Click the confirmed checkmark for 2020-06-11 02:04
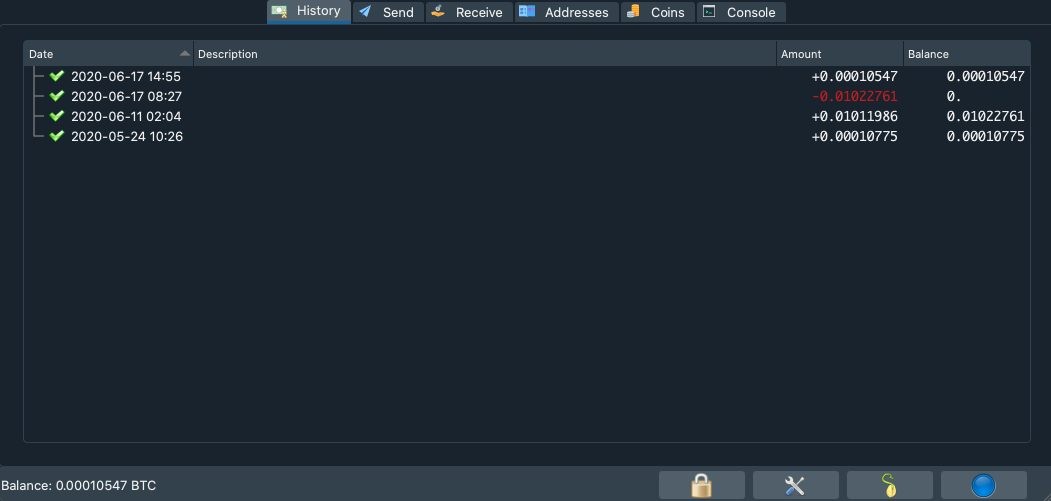Viewport: 1051px width, 501px height. point(57,116)
